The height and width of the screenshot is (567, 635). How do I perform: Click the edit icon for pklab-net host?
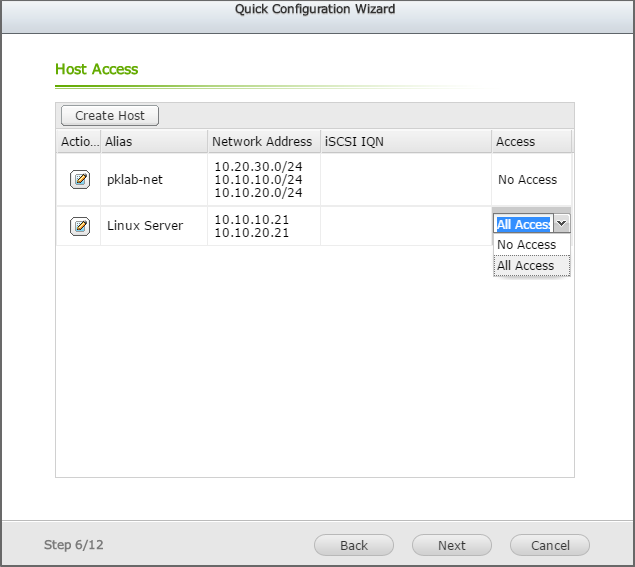(x=79, y=180)
